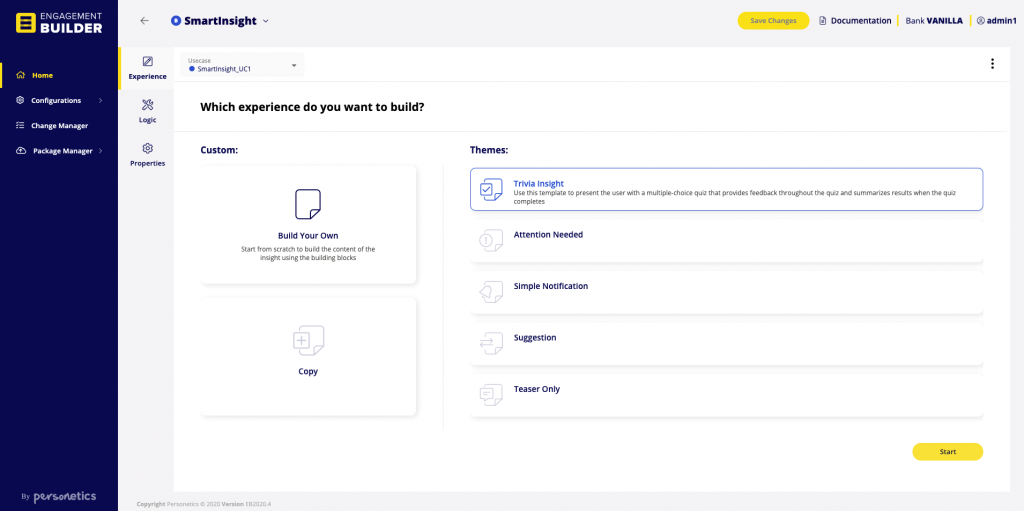Click the Copy duplicate icon
The width and height of the screenshot is (1024, 511).
[x=308, y=340]
